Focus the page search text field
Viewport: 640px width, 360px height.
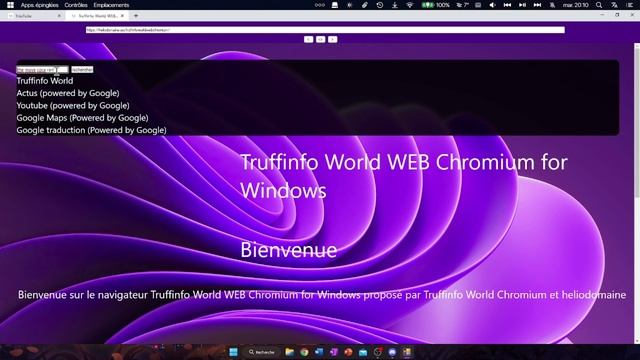pos(42,69)
